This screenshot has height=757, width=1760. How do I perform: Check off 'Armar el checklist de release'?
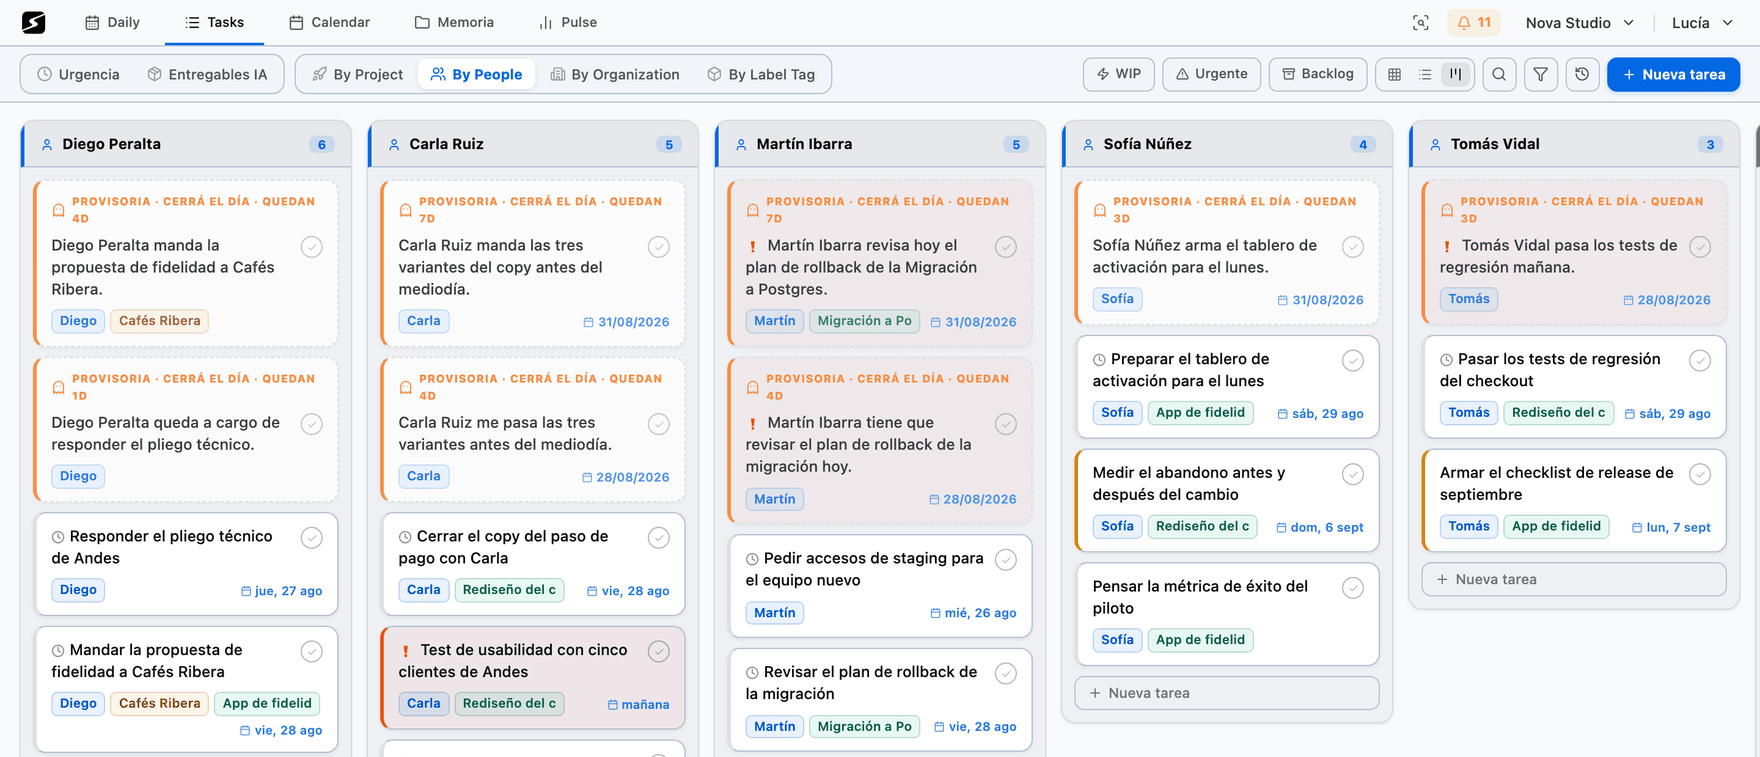[1700, 475]
